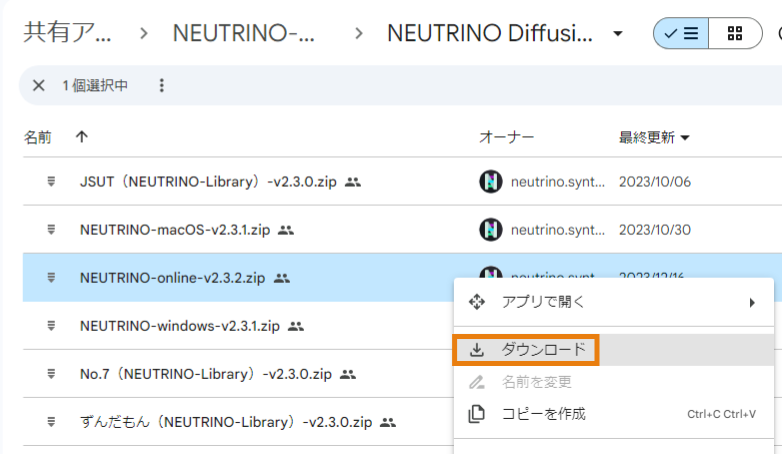
Task: Open the アプリで開く context menu item
Action: [x=613, y=302]
